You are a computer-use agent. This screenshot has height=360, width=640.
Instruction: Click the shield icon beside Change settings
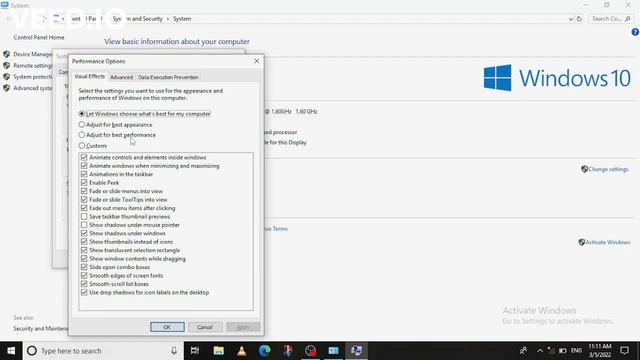(584, 169)
